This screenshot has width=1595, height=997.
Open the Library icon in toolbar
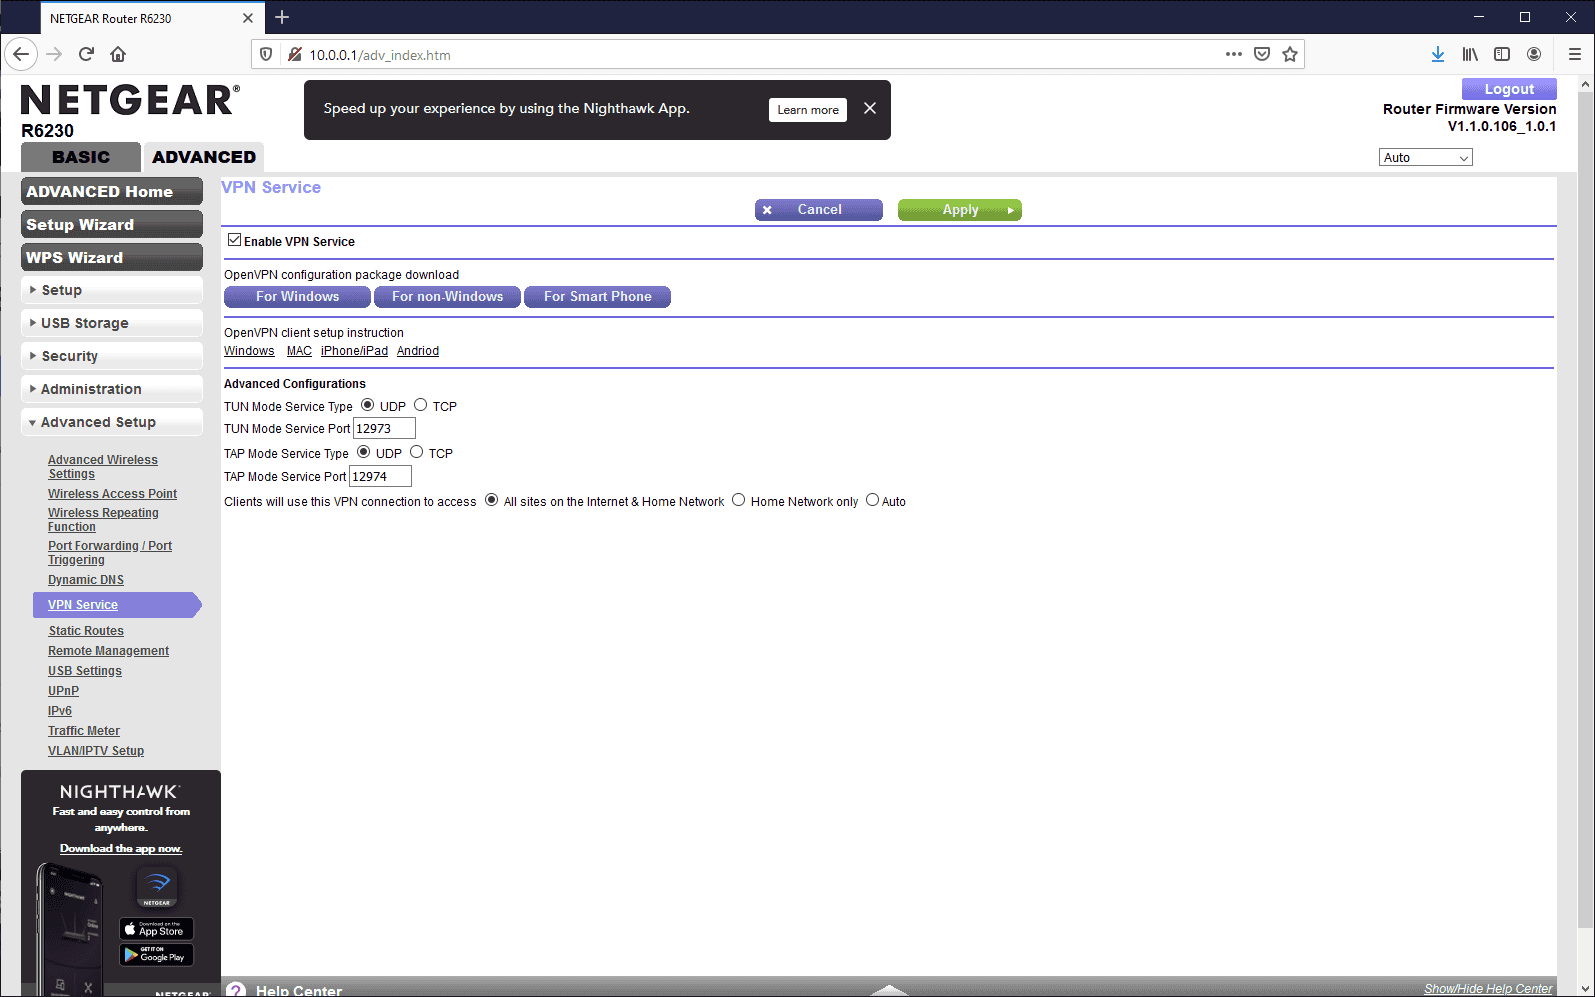click(1470, 54)
